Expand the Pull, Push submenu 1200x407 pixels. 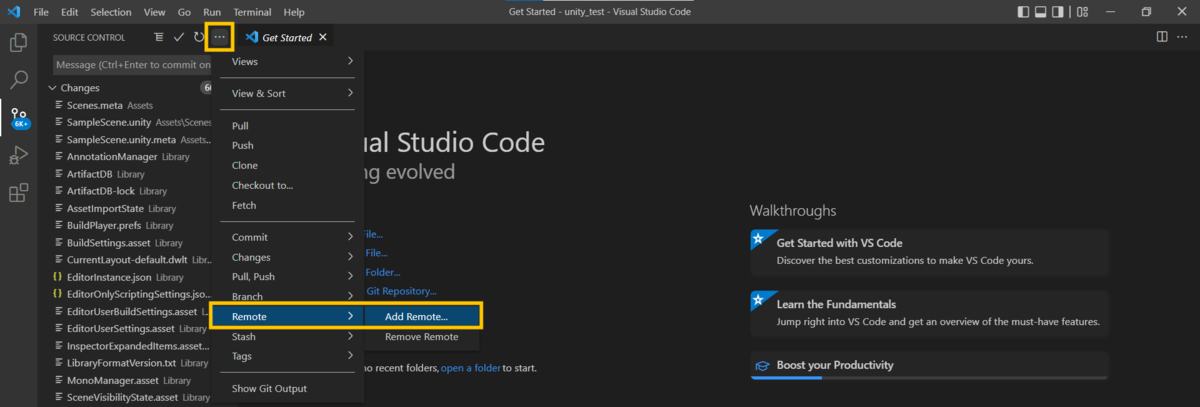(287, 276)
